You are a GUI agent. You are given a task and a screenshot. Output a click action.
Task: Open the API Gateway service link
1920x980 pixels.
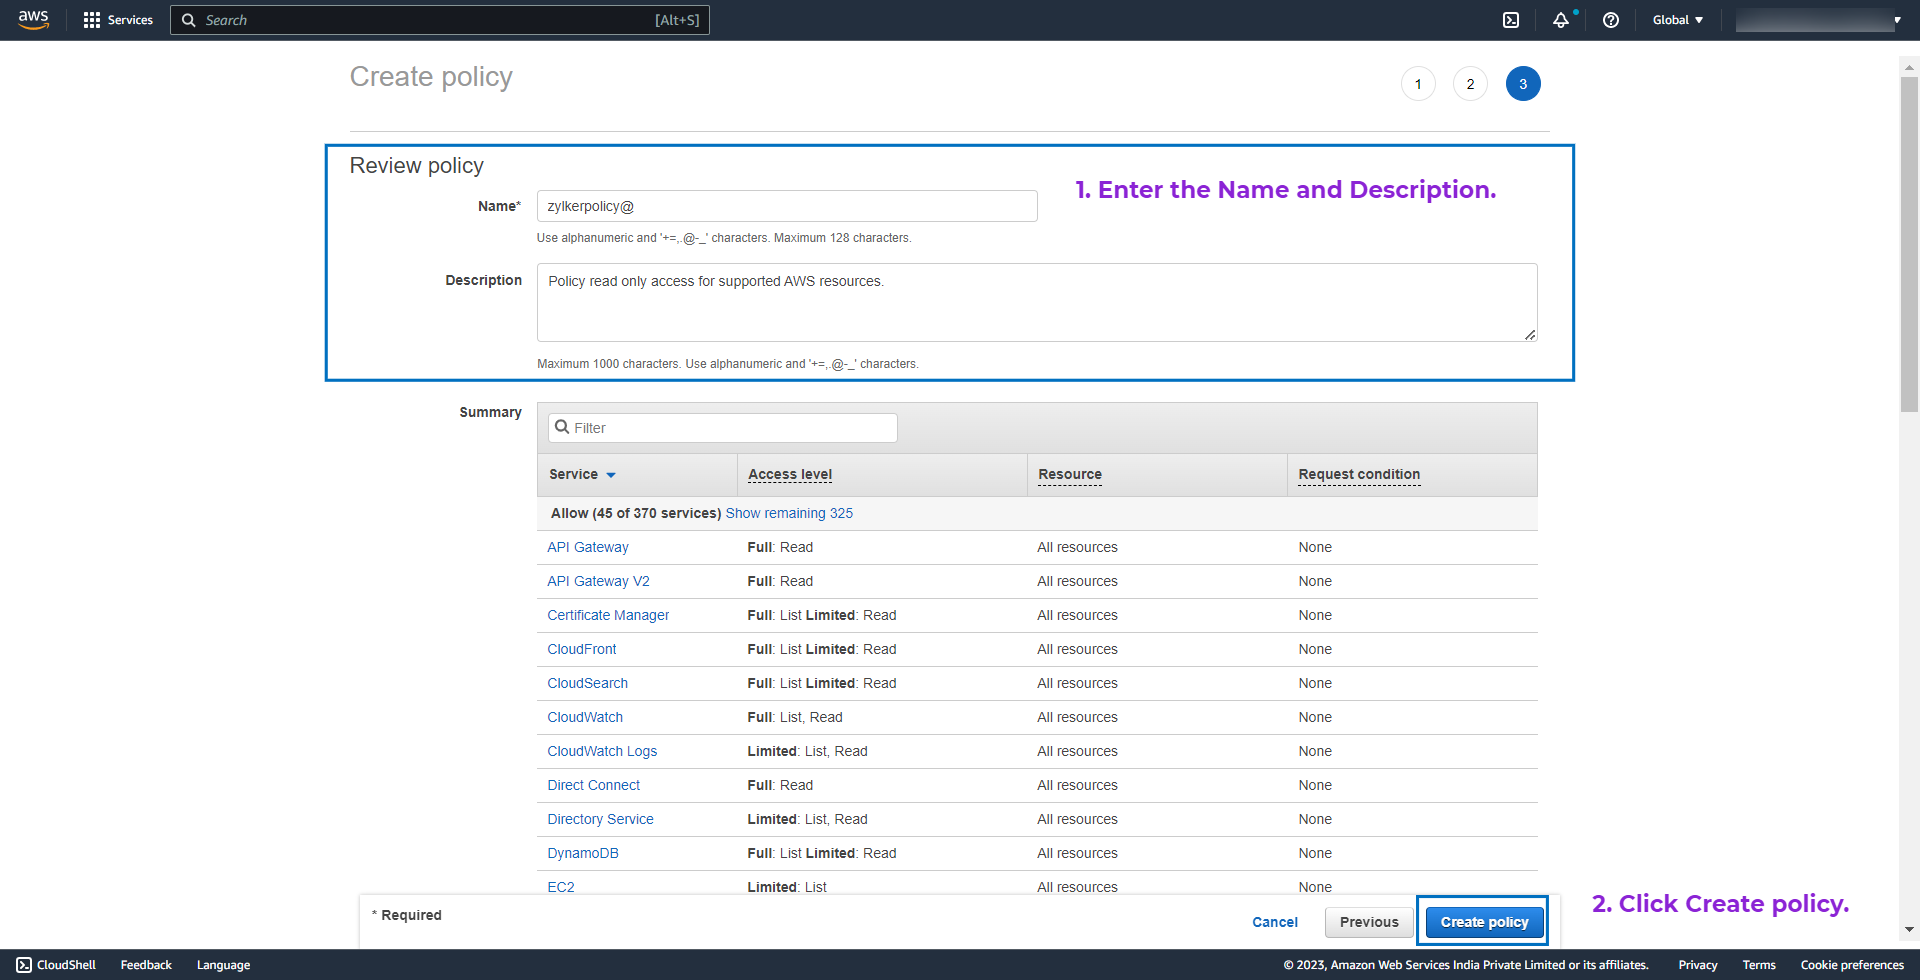[588, 547]
